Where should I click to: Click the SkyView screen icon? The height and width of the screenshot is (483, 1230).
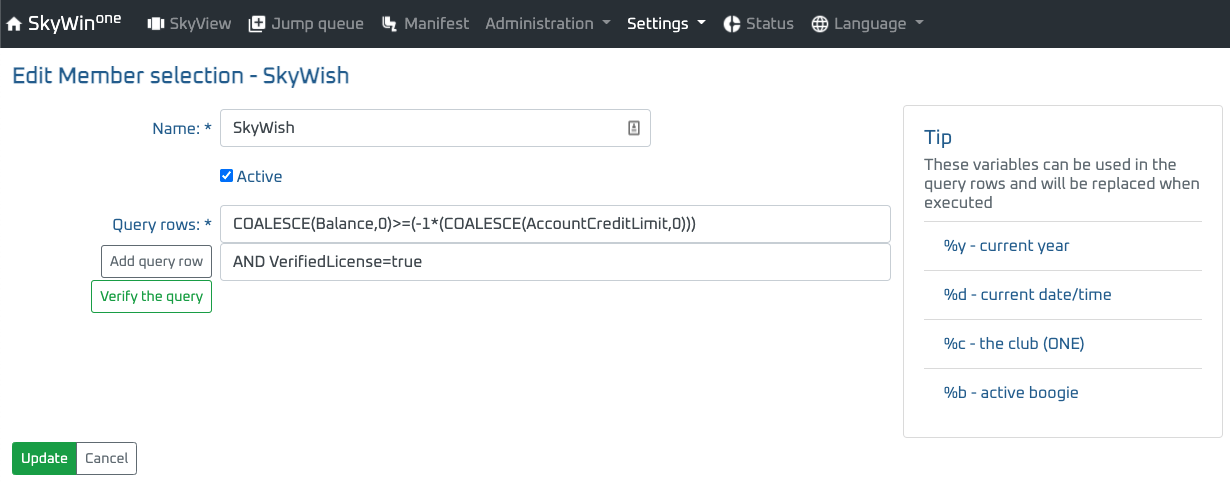tap(155, 24)
